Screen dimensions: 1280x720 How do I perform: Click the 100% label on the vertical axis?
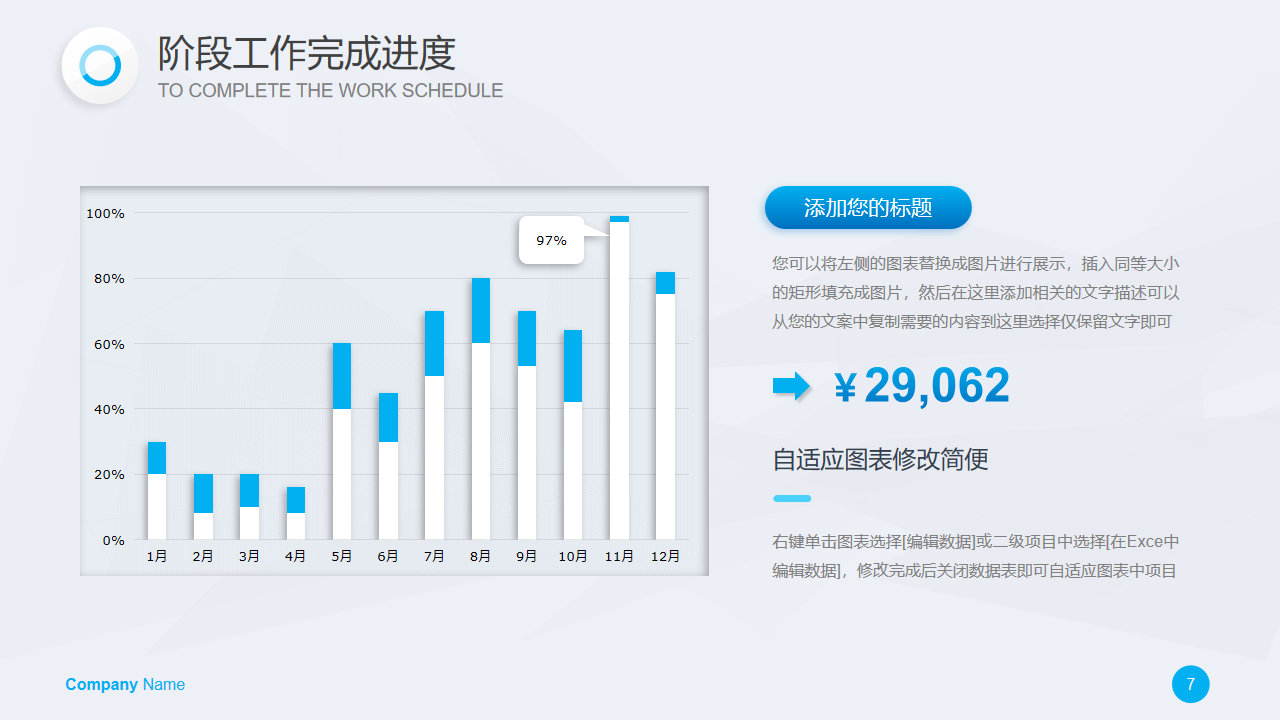point(105,213)
